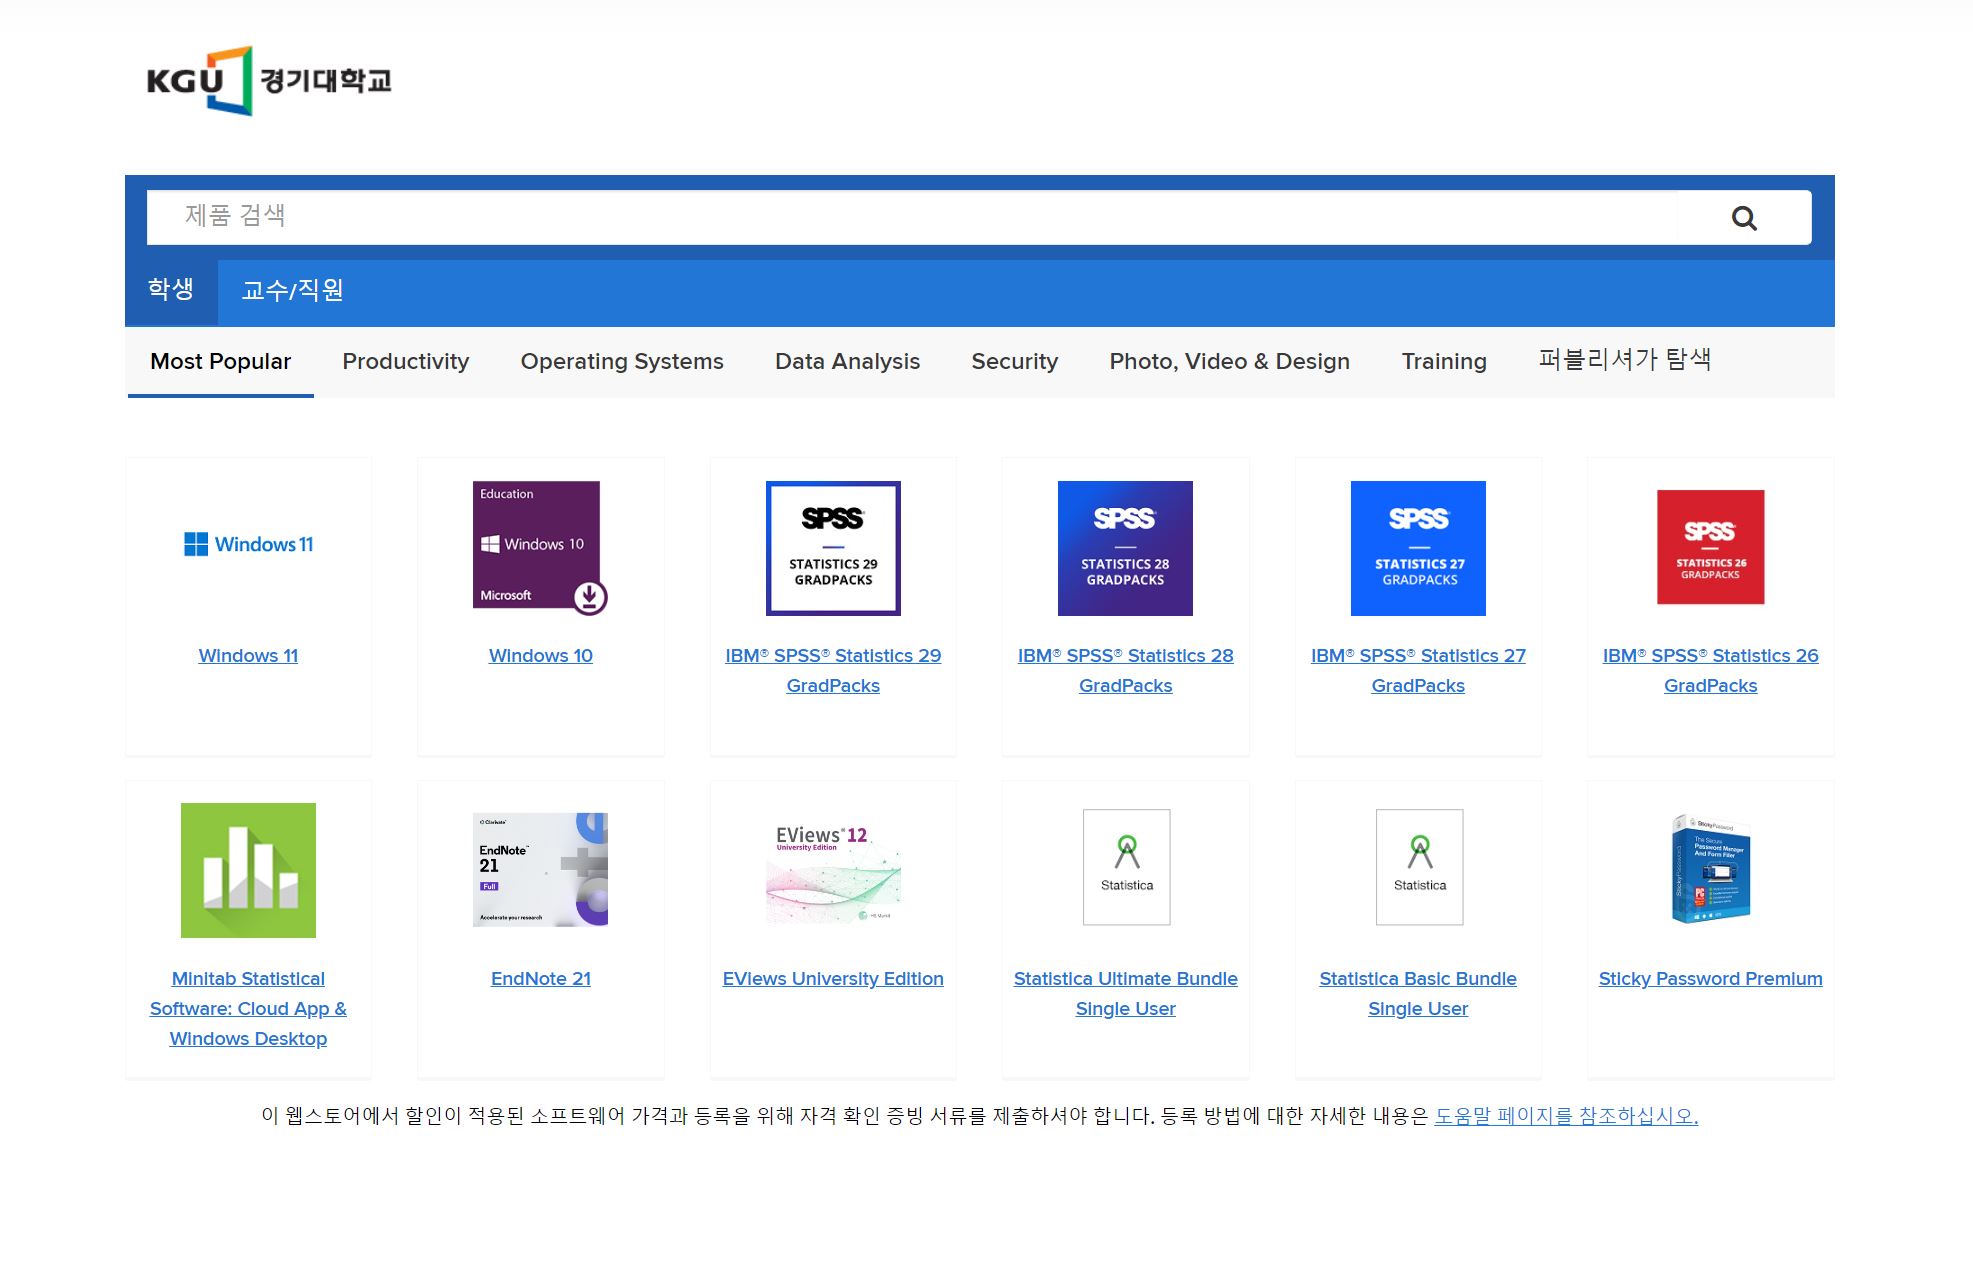Open the EndNote 21 product image
Screen dimensions: 1973x1287
[540, 870]
